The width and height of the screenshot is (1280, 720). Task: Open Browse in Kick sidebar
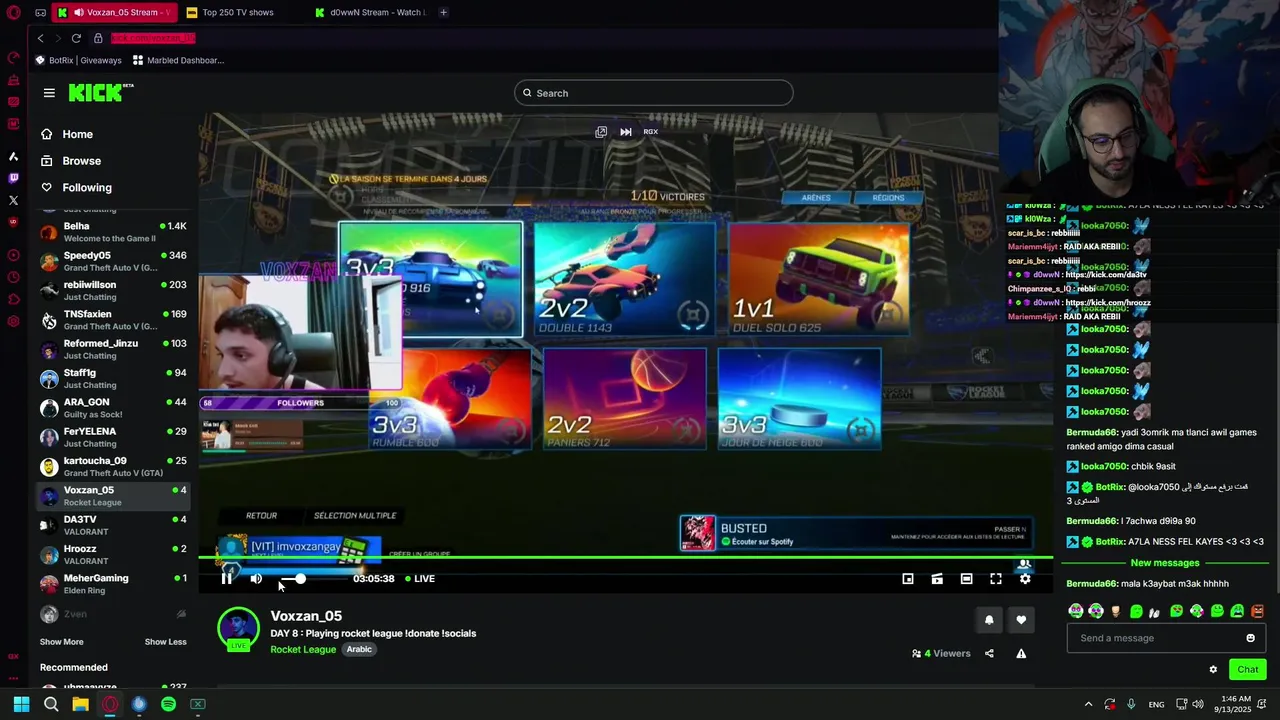pos(70,161)
